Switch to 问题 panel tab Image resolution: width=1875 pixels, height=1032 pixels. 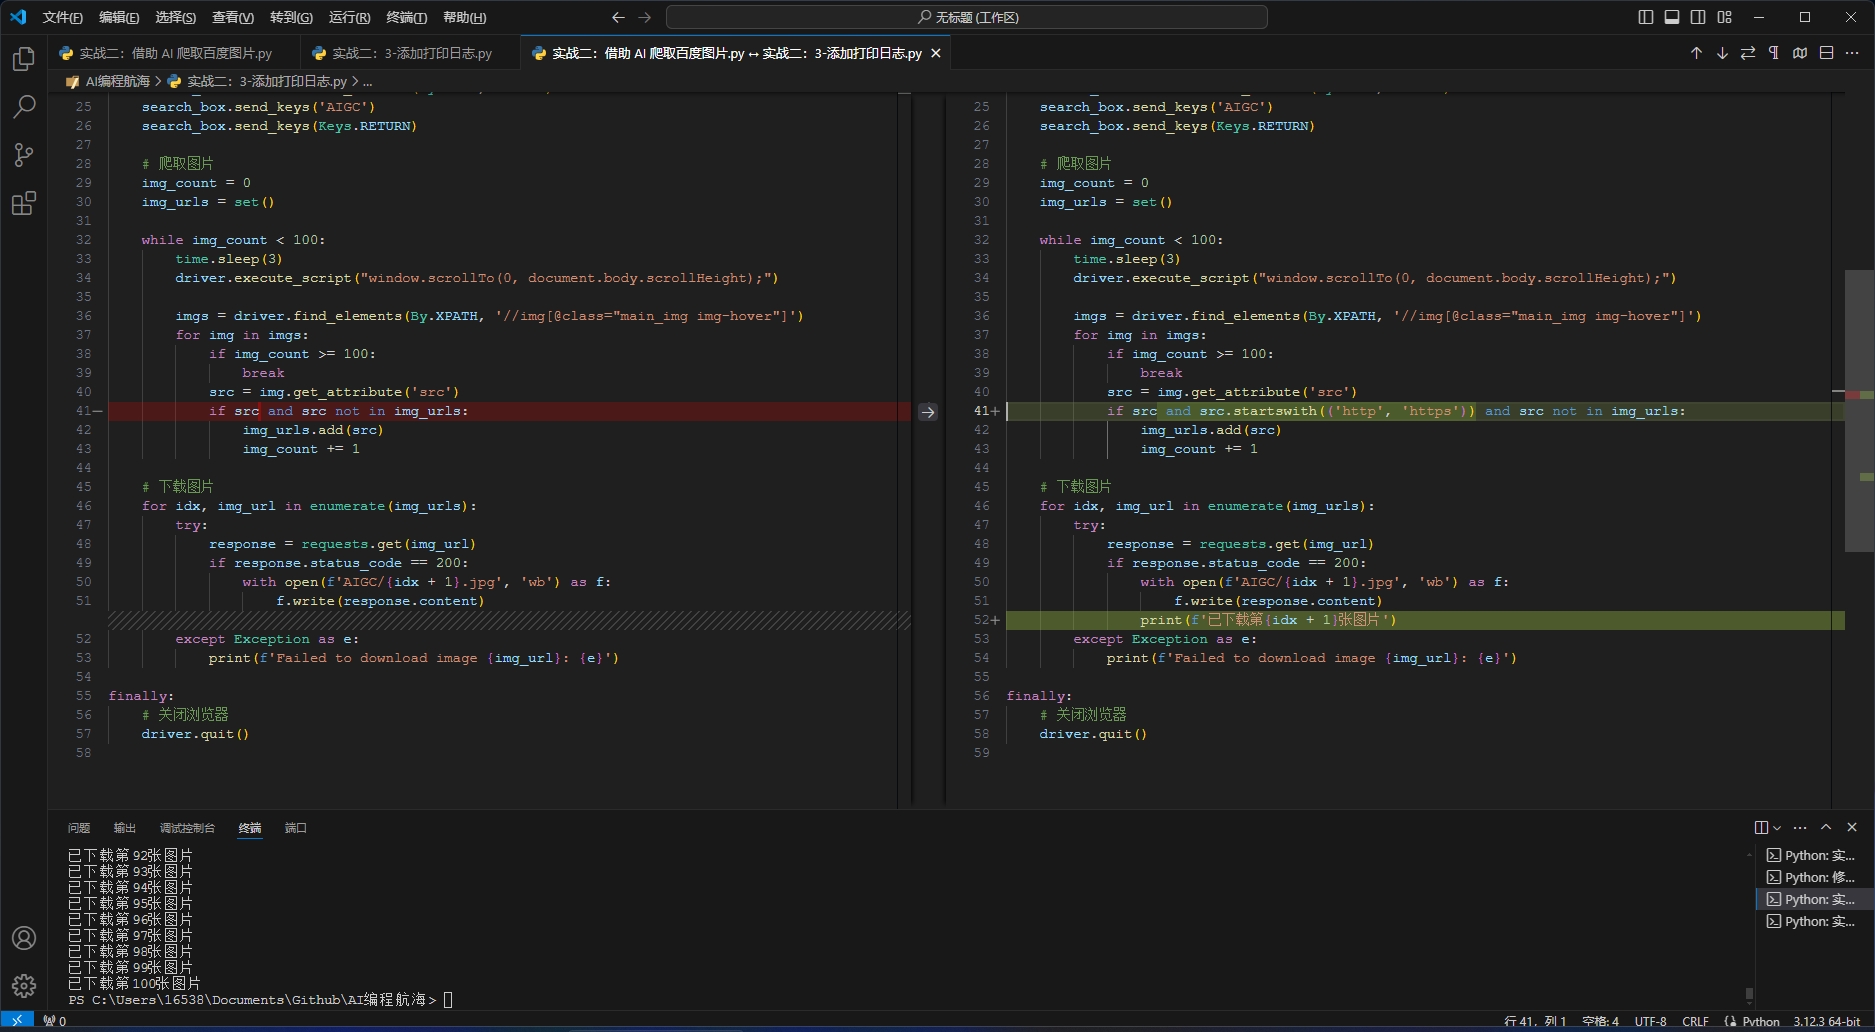click(79, 828)
